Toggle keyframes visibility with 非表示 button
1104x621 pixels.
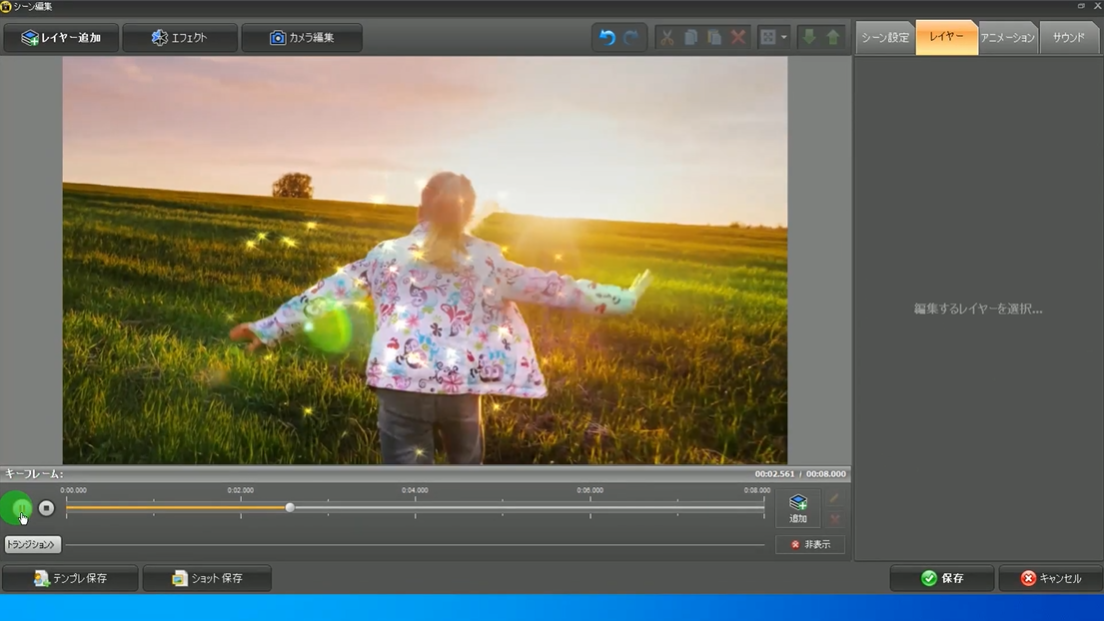click(810, 545)
